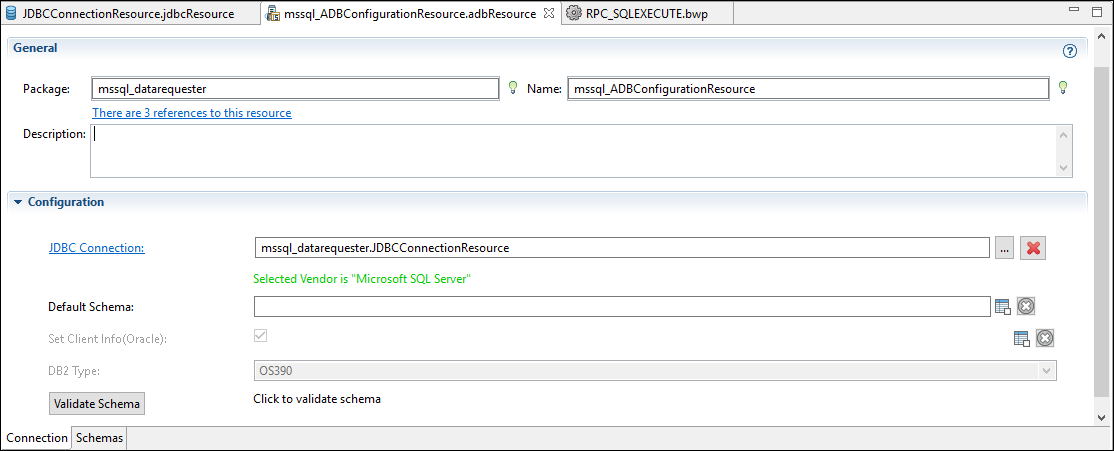Open the DB2 Type dropdown

coord(1046,371)
